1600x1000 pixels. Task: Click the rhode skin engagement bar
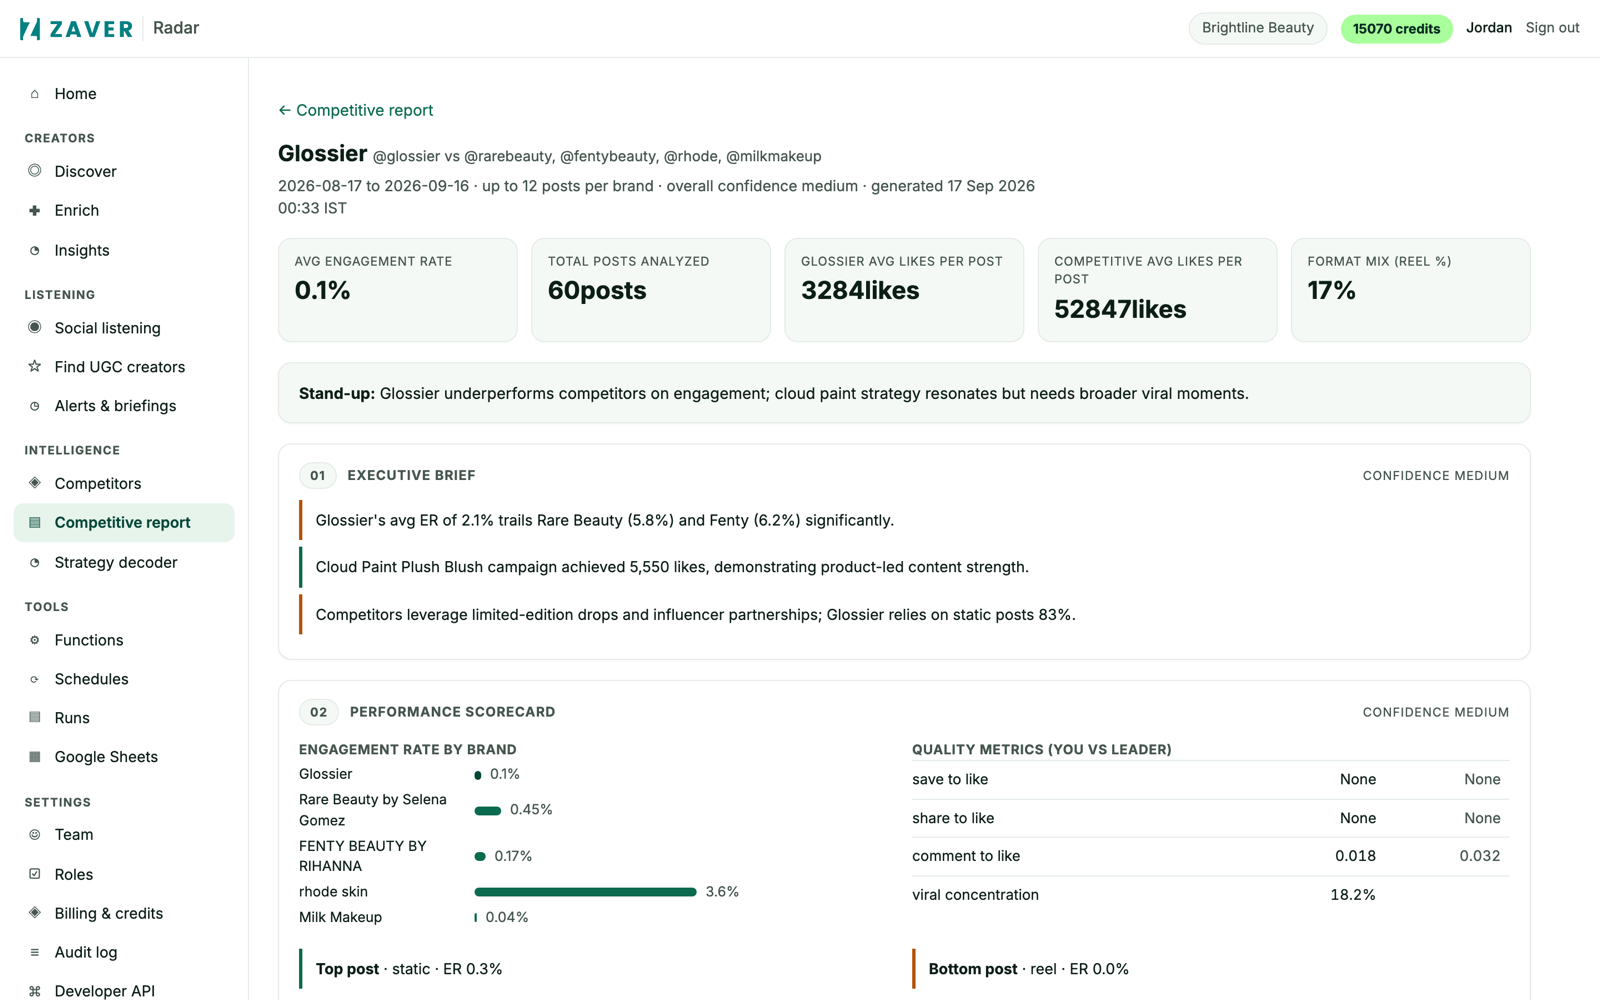click(585, 892)
